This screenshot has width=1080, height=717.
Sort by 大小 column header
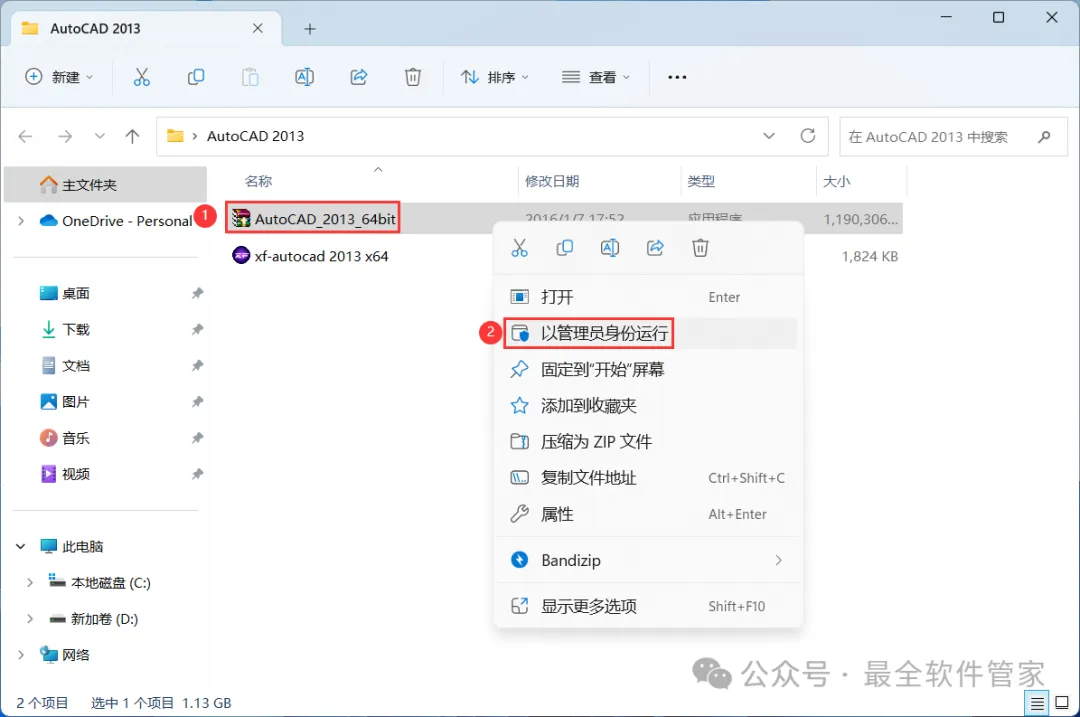coord(837,181)
